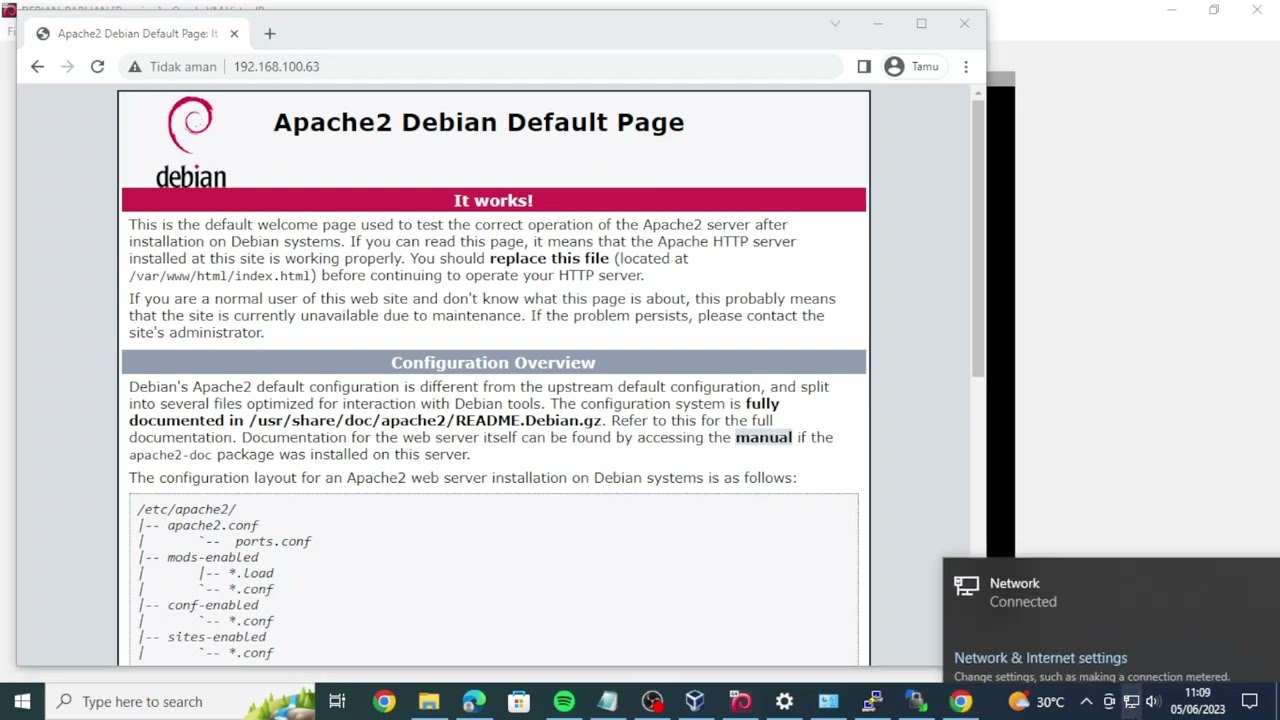Open the 30°C weather widget

[x=1036, y=702]
